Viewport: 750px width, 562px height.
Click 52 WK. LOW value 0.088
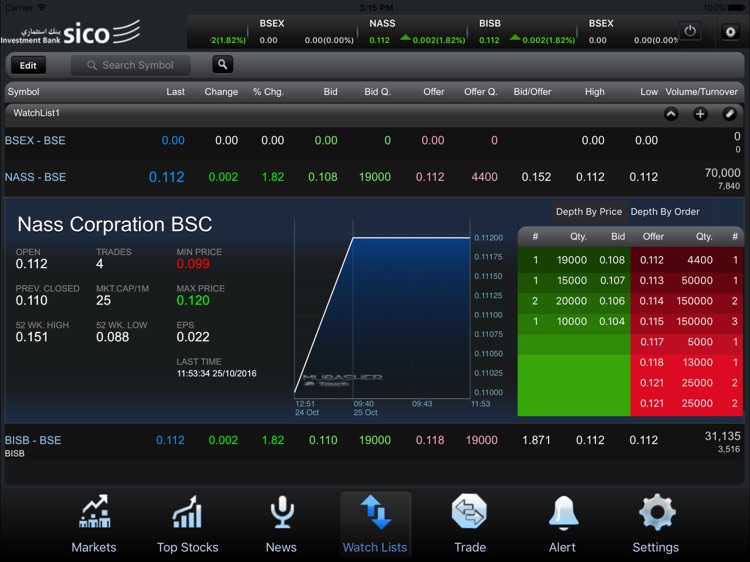112,337
